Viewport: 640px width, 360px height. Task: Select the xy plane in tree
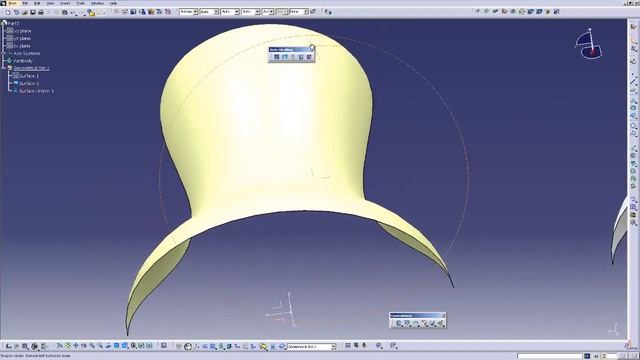(22, 31)
